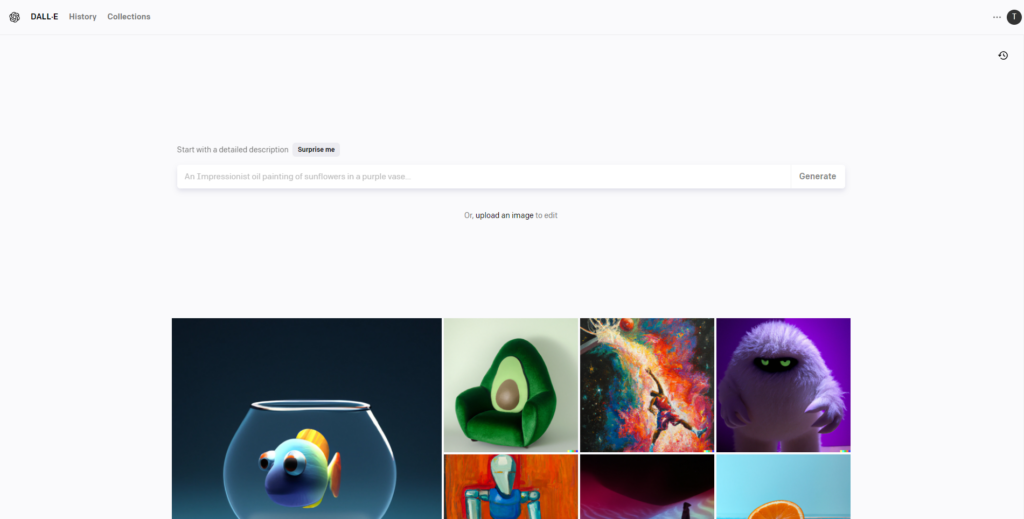Click the OpenAI logo icon
Screen dimensions: 1024x519
pyautogui.click(x=14, y=17)
